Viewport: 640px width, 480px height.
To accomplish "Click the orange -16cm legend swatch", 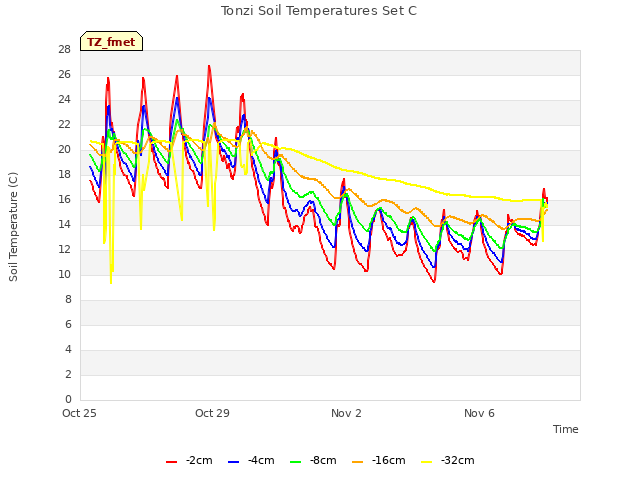I will pyautogui.click(x=358, y=462).
